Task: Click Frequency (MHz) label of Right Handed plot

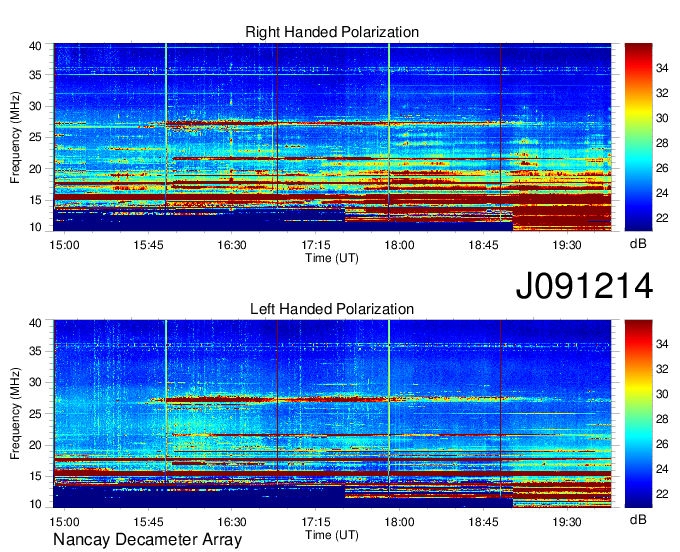Action: [15, 137]
